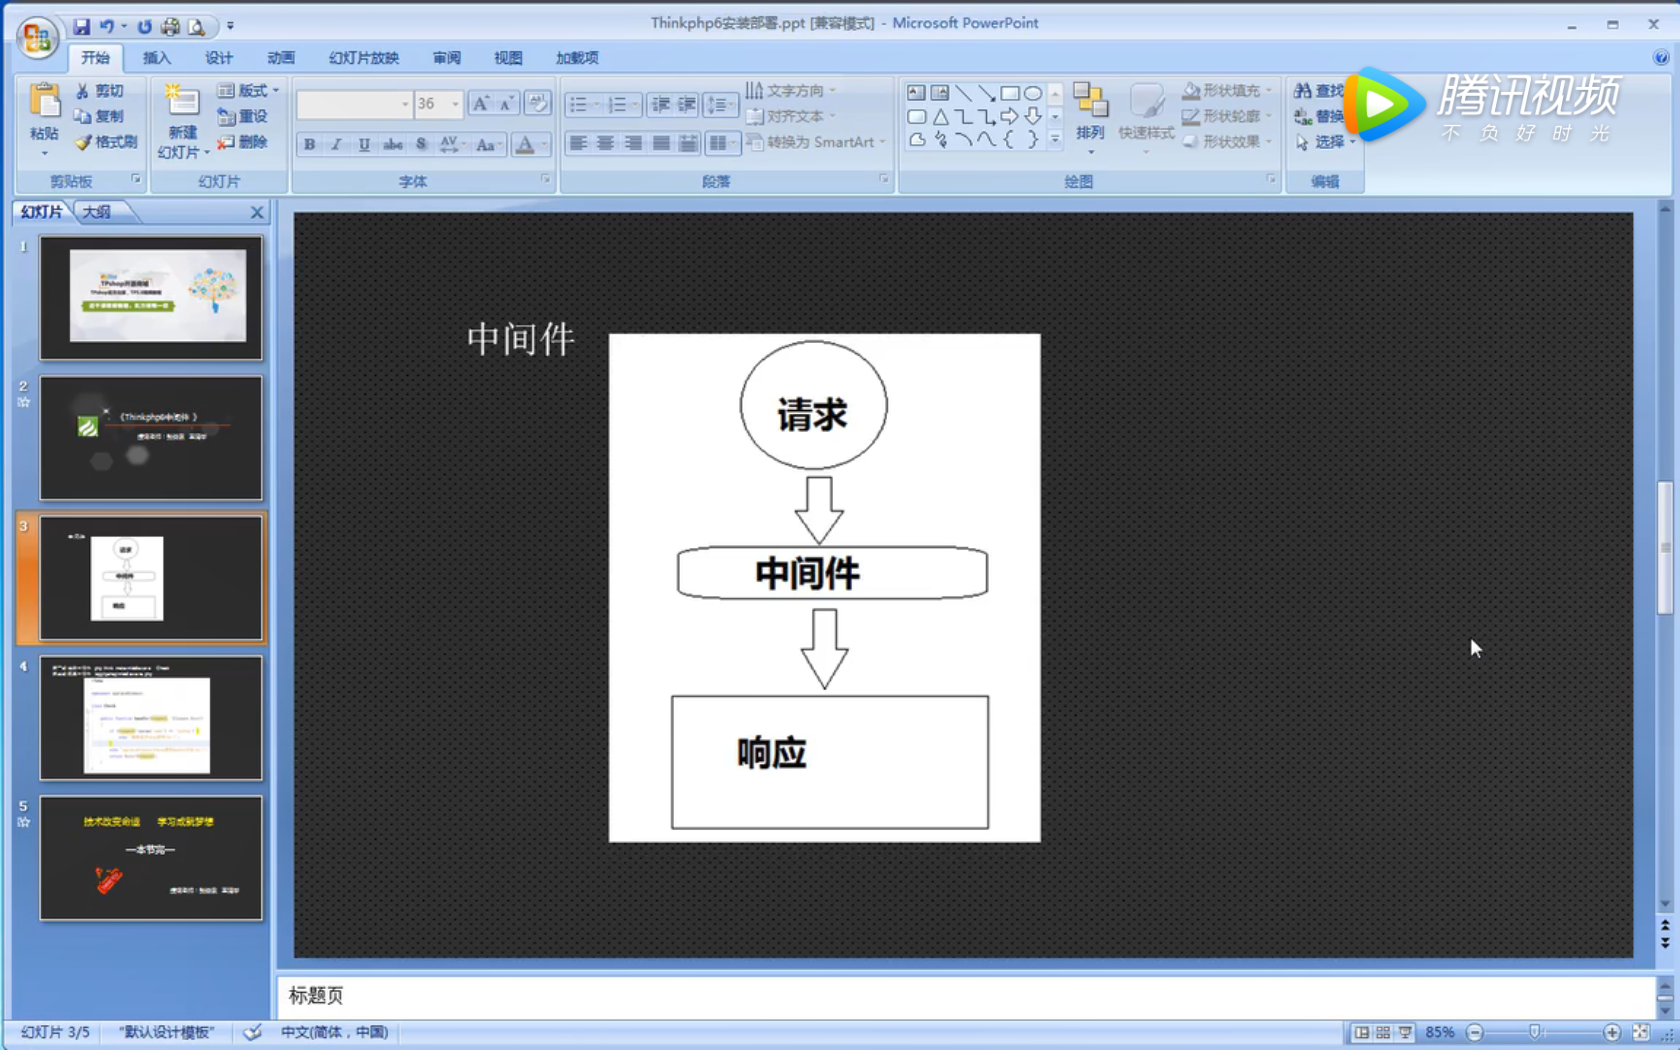This screenshot has height=1050, width=1680.
Task: Expand the shapes gallery more arrow
Action: [x=1055, y=141]
